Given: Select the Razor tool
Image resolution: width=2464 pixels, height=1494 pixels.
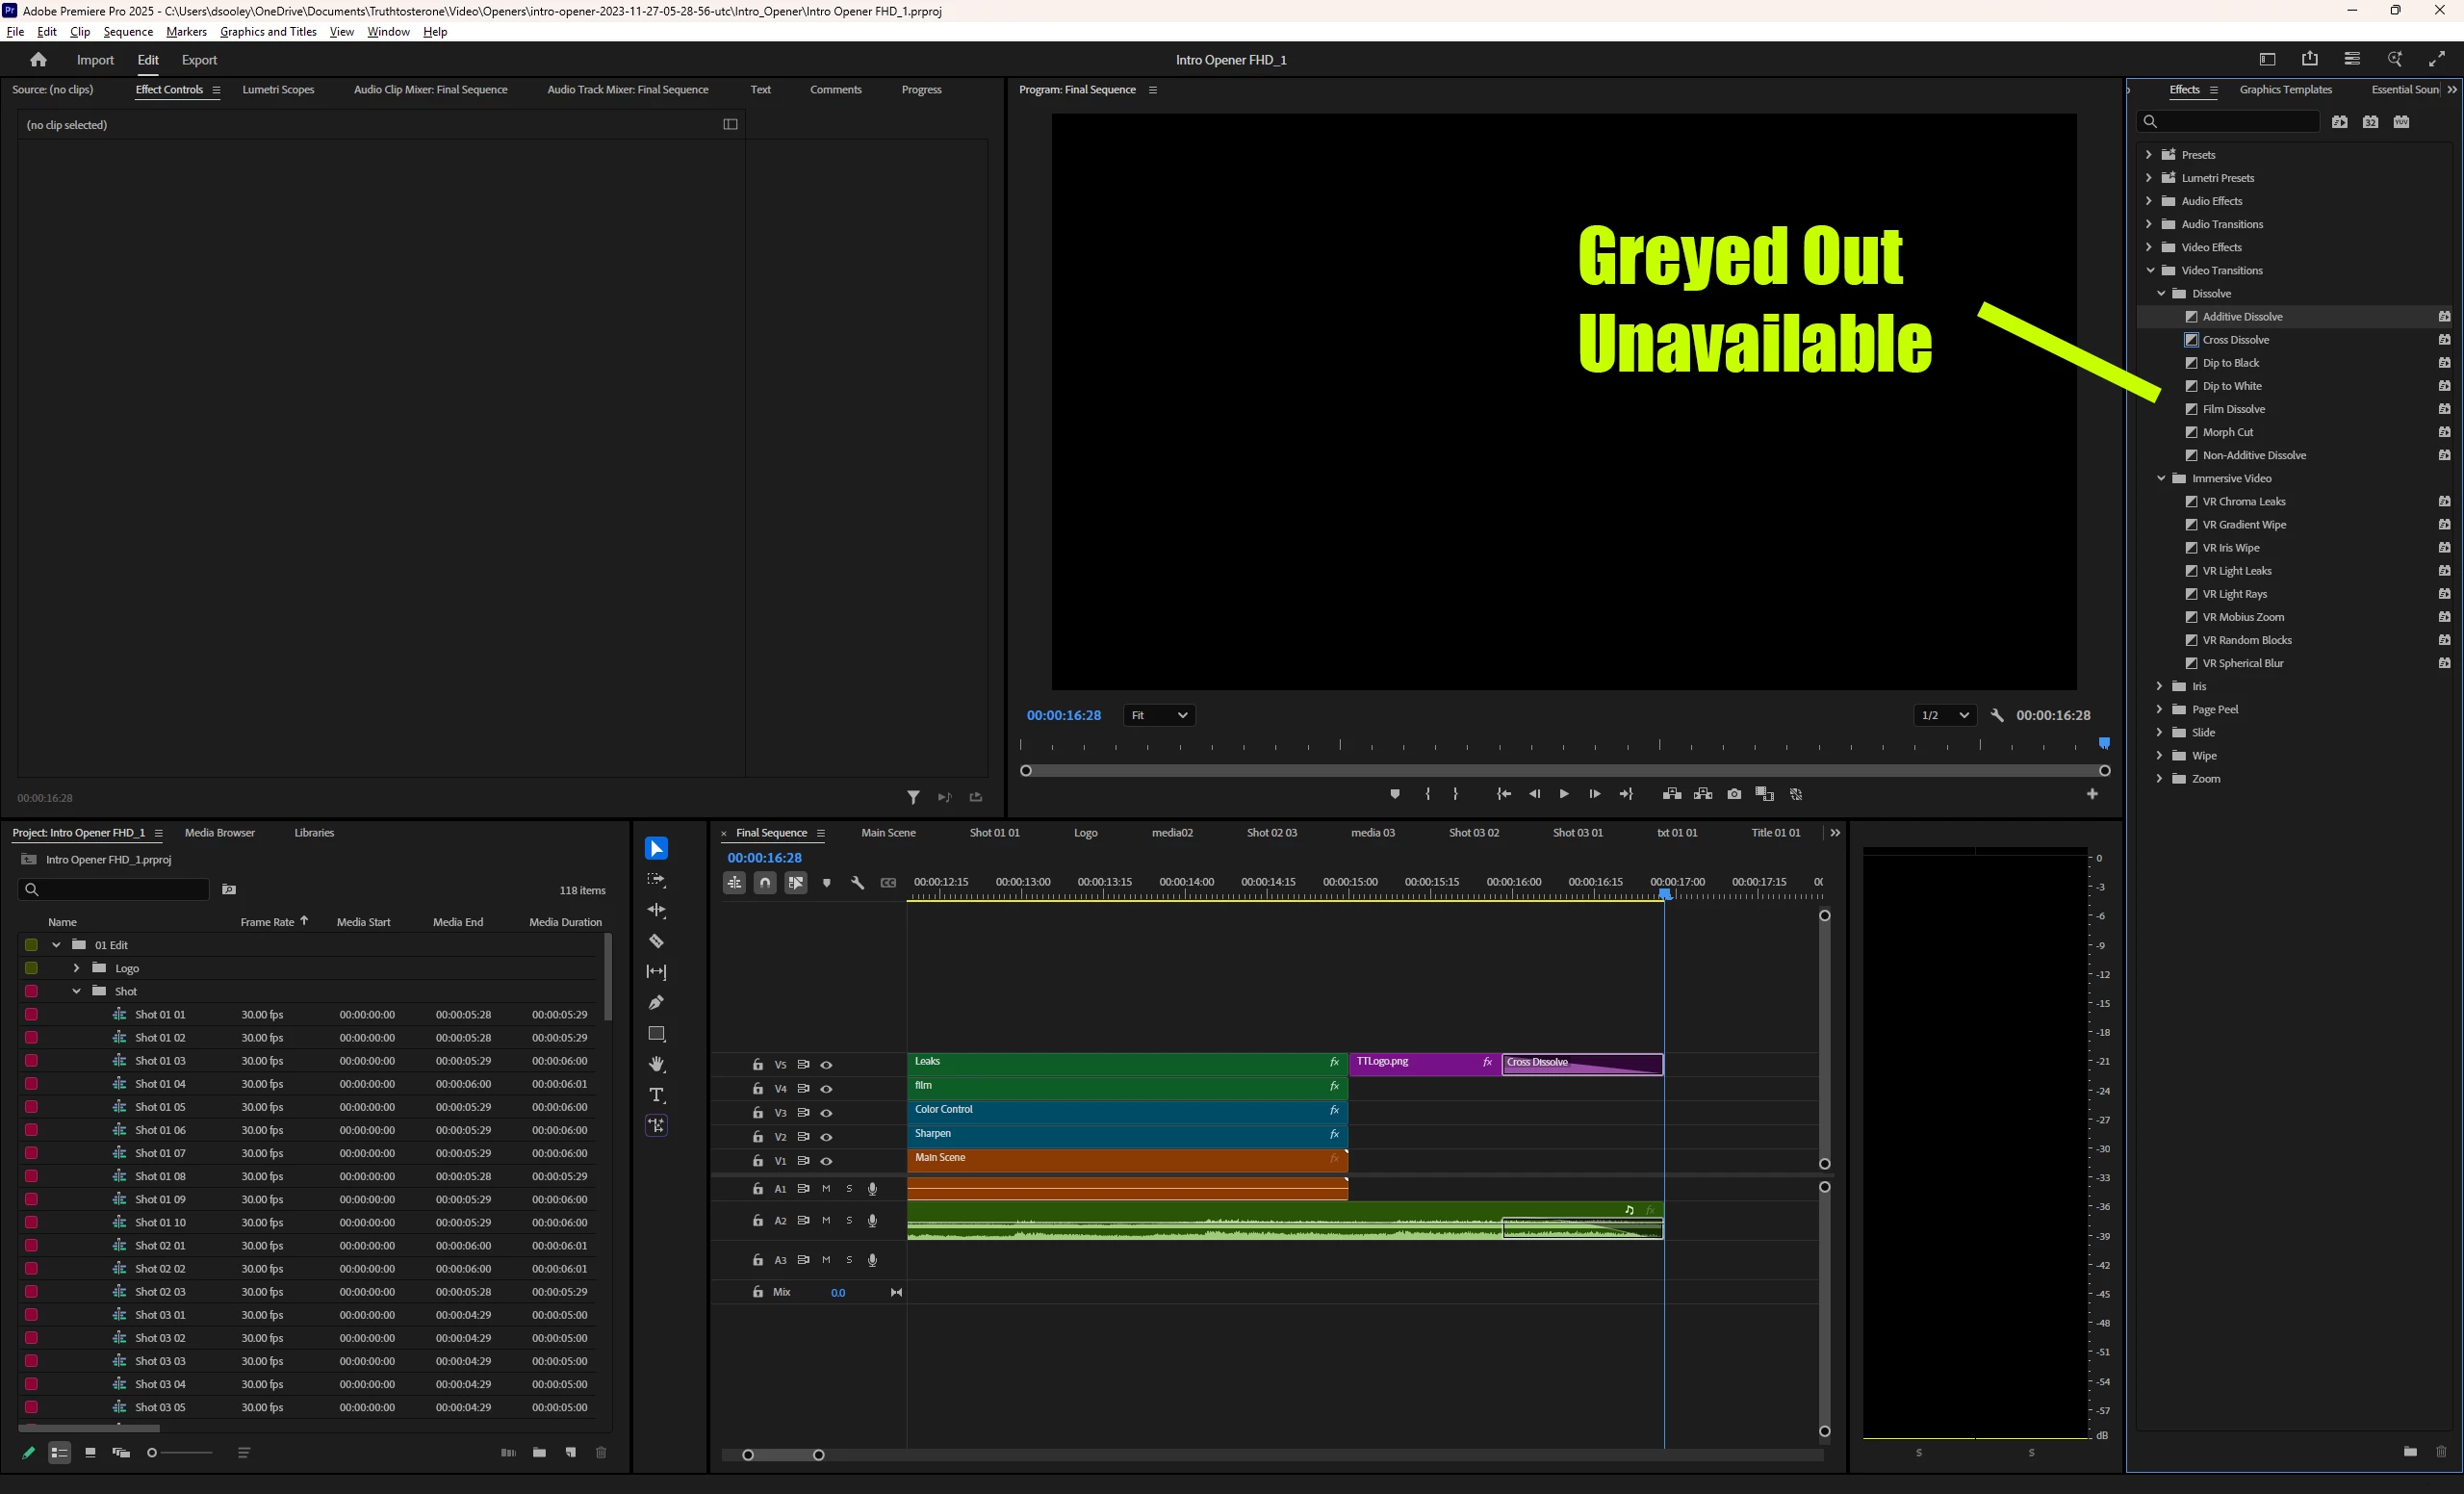Looking at the screenshot, I should coord(656,941).
